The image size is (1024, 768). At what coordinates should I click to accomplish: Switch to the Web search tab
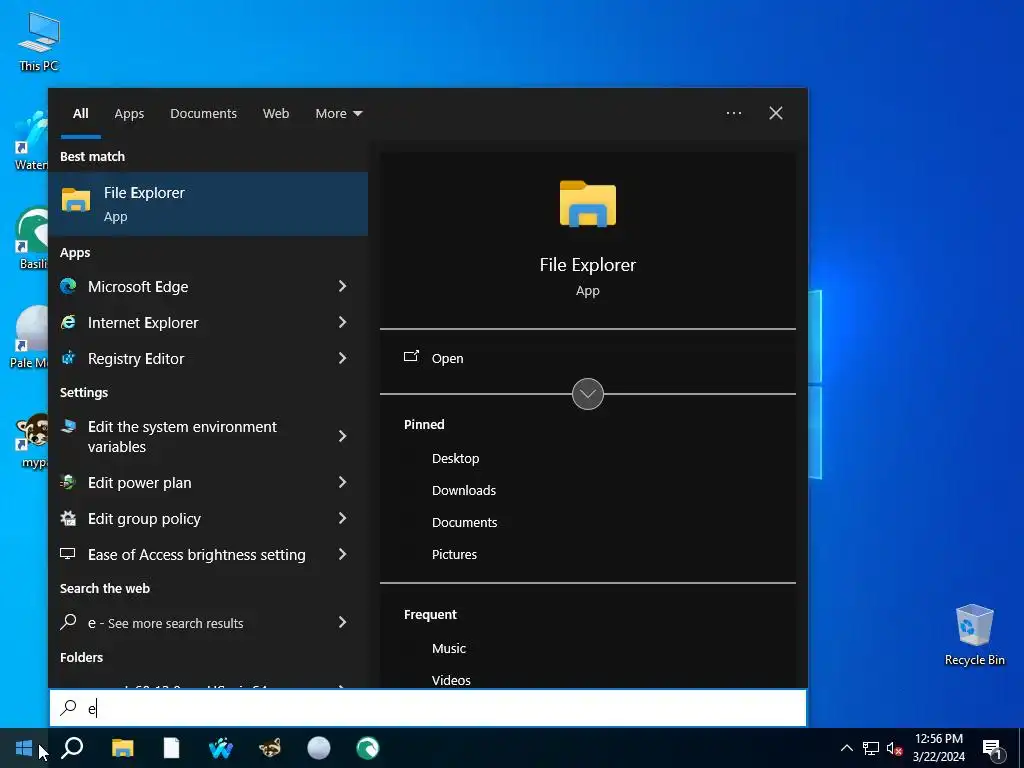coord(276,114)
